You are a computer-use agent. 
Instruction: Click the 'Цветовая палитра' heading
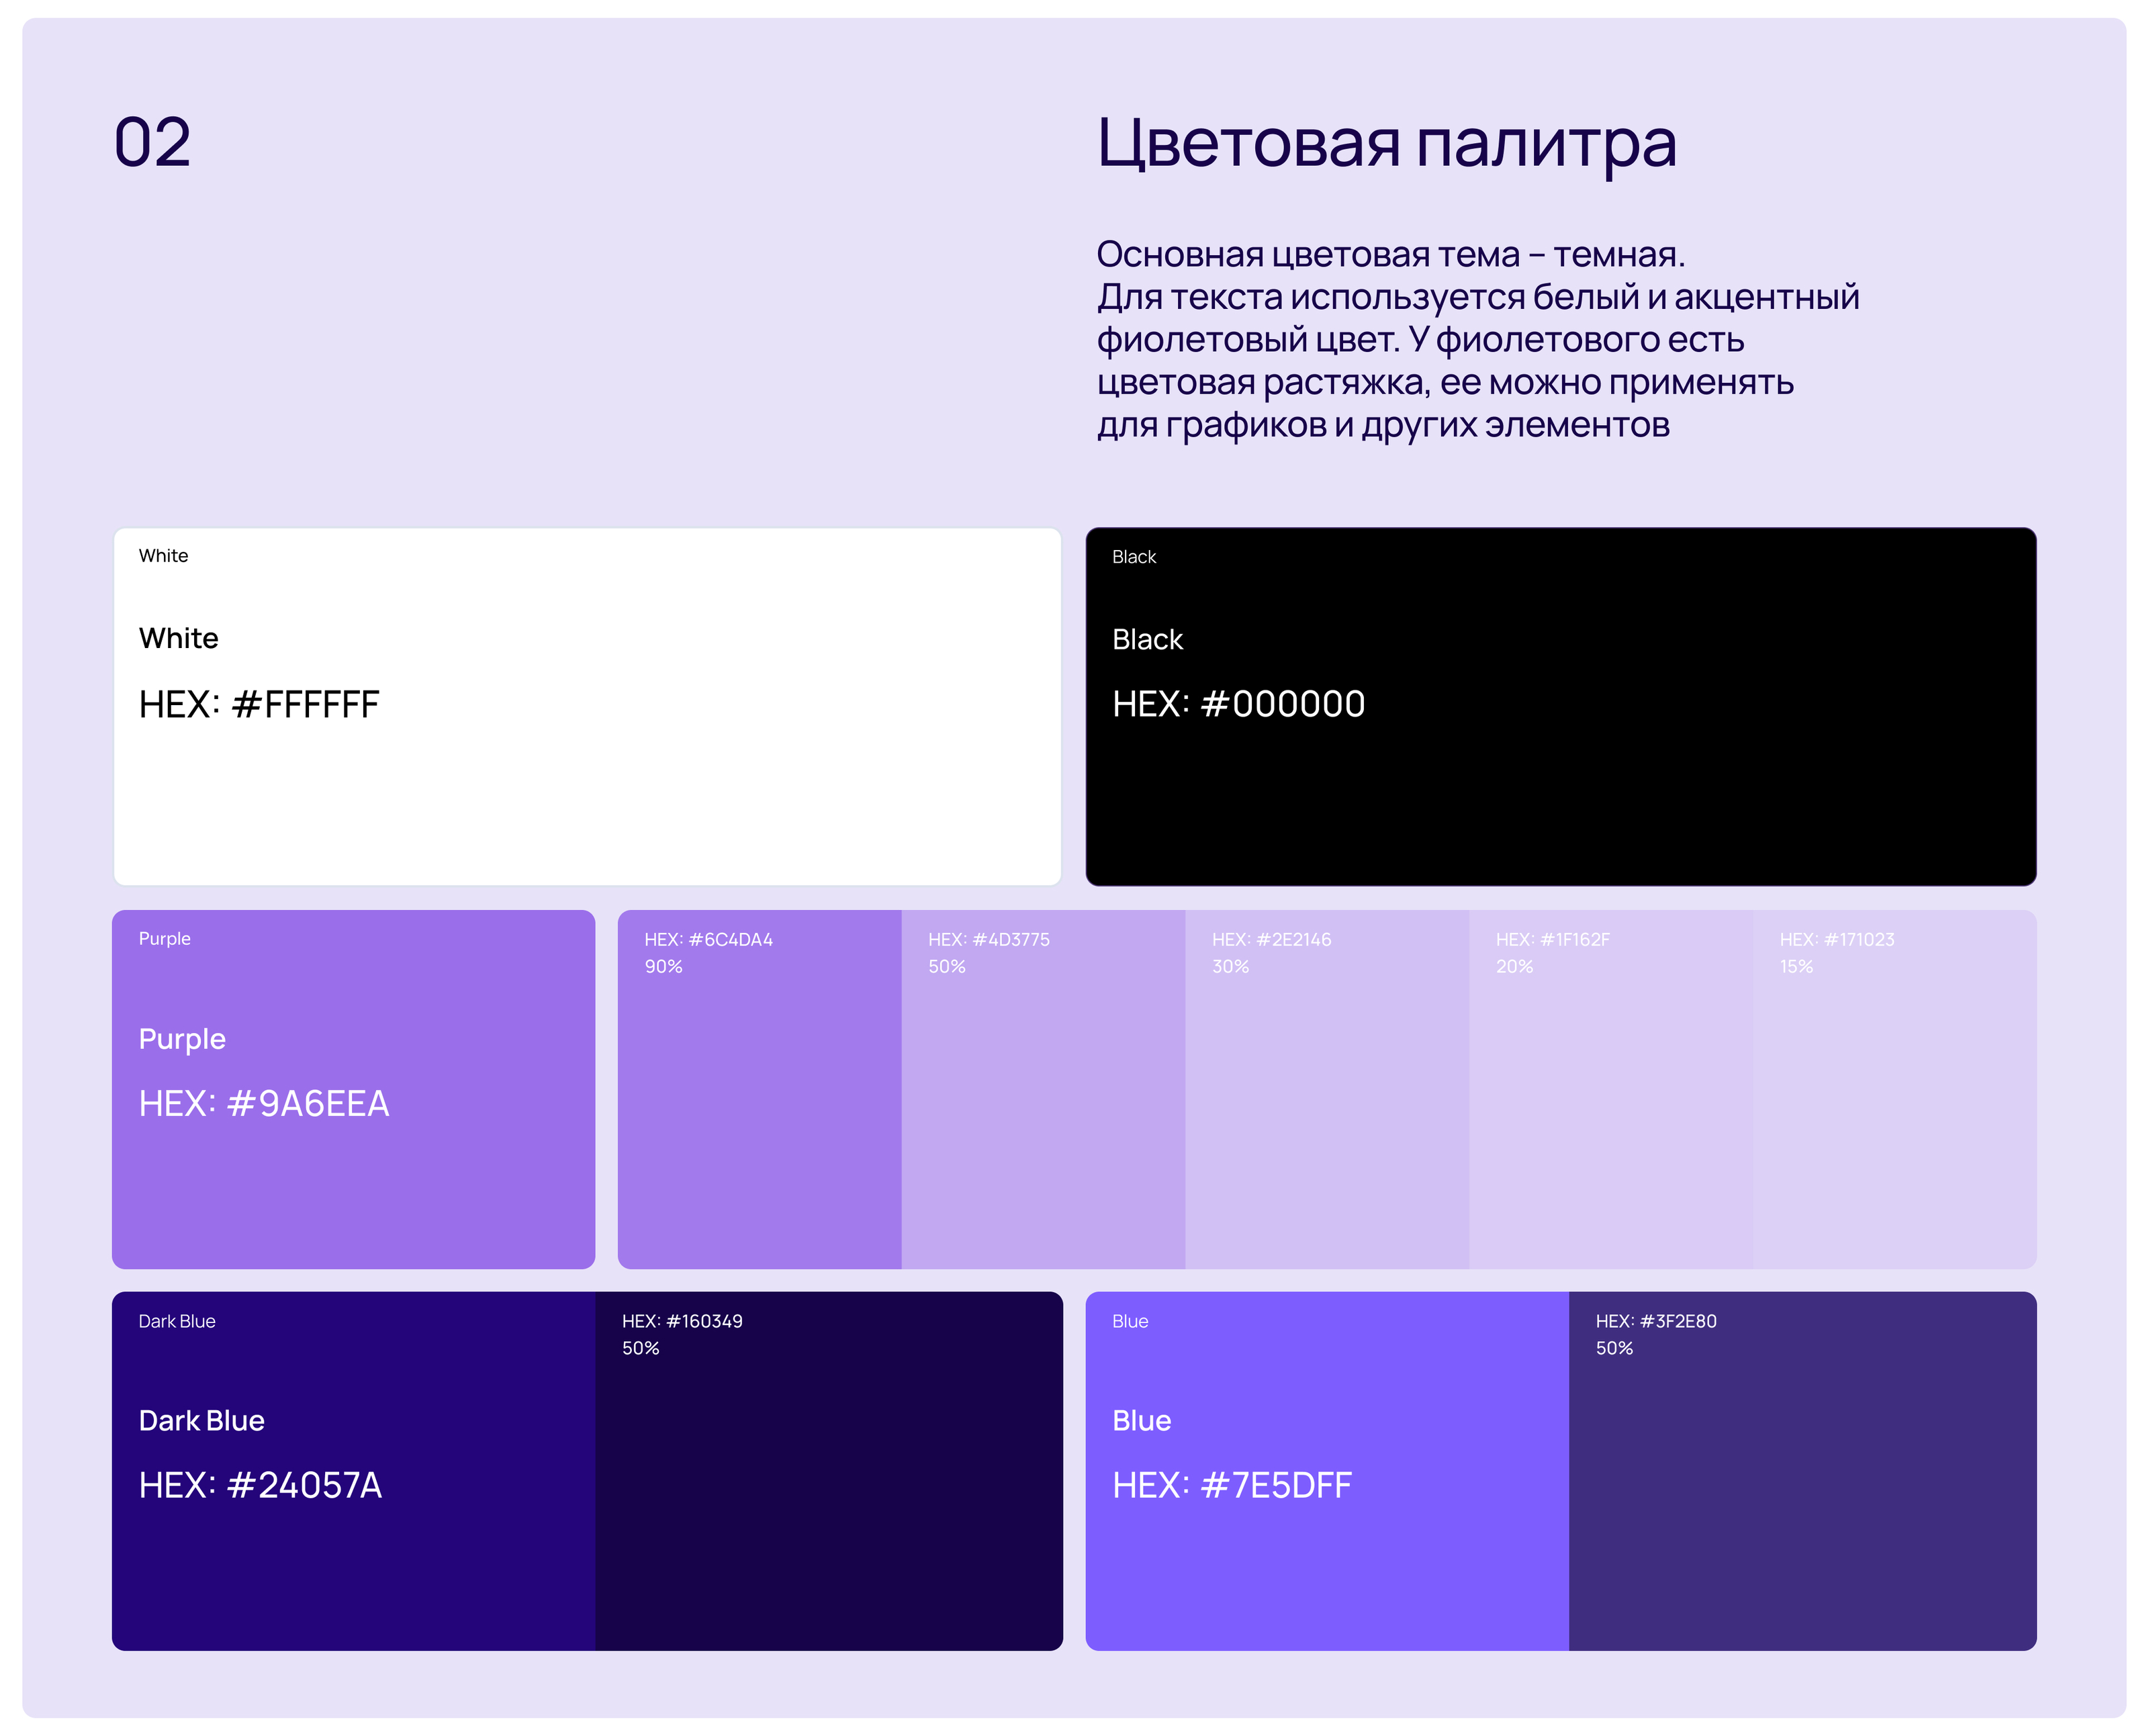tap(1386, 143)
